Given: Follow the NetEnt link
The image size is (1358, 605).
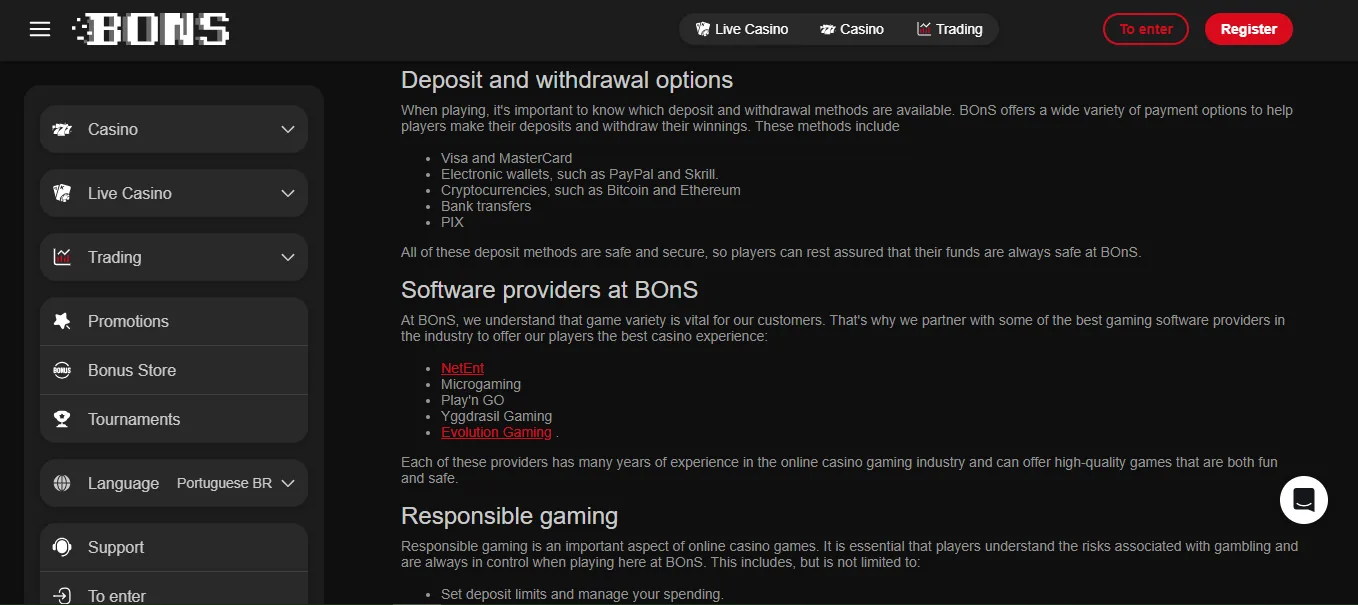Looking at the screenshot, I should click(462, 368).
